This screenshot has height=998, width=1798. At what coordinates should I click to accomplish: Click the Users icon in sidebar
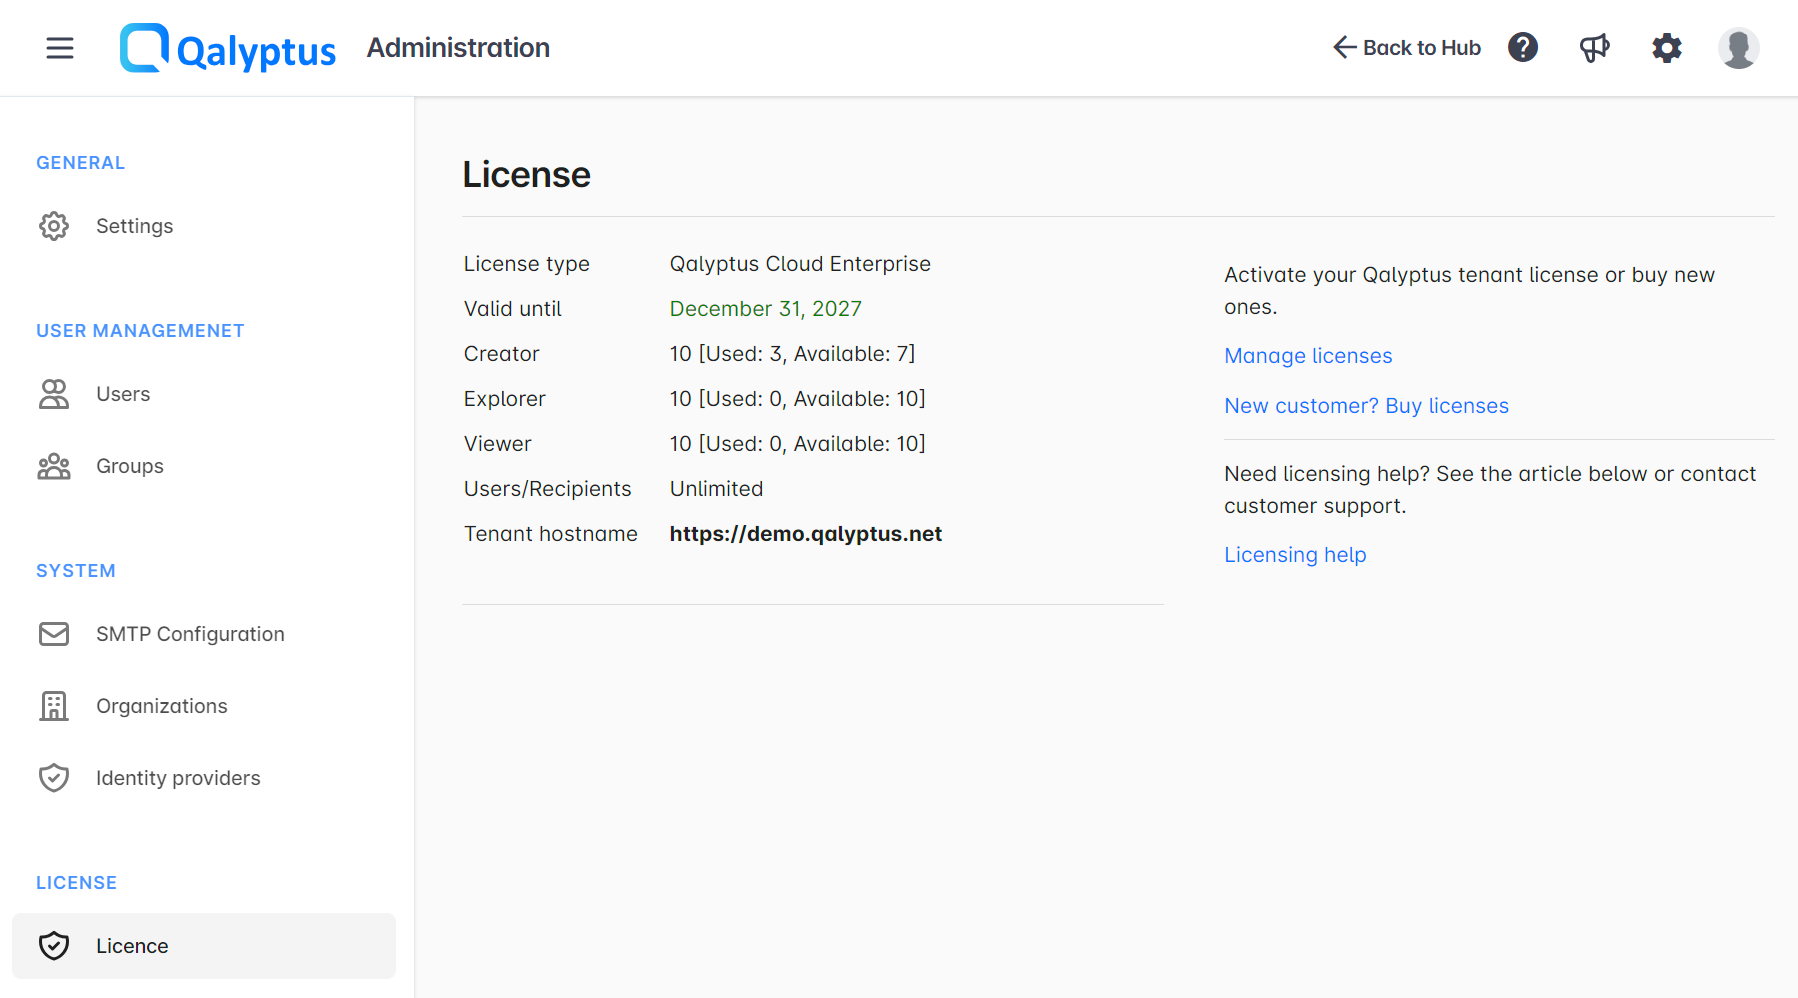coord(54,393)
